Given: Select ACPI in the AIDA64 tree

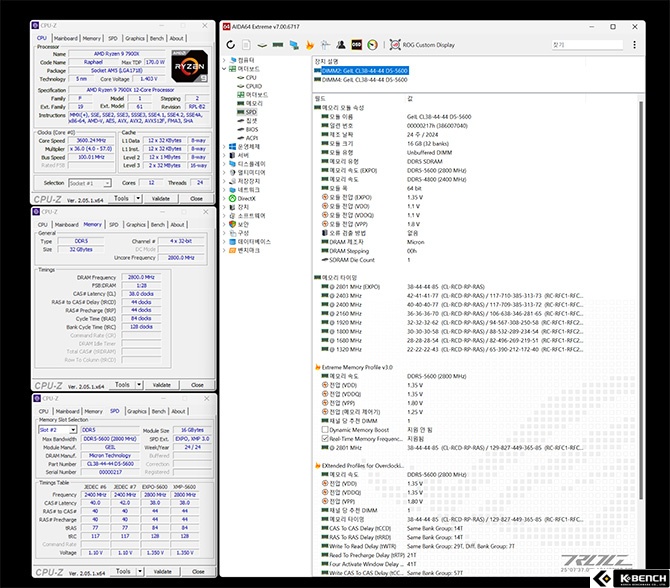Looking at the screenshot, I should point(247,138).
